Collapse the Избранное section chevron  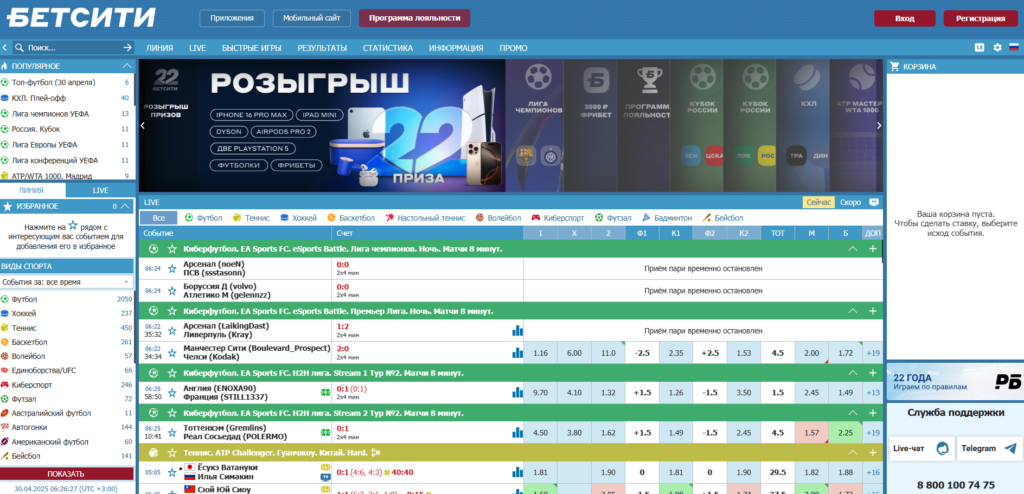(127, 206)
